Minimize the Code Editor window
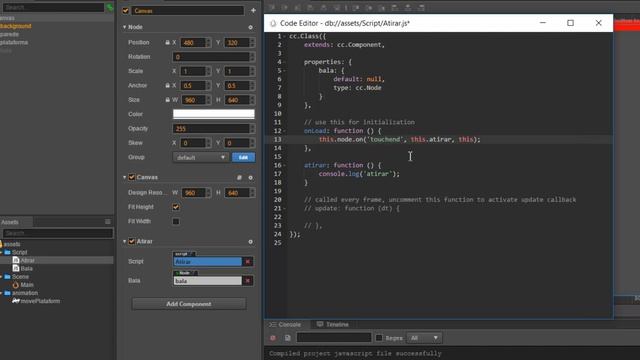Screen dimensions: 640x360 coord(542,23)
